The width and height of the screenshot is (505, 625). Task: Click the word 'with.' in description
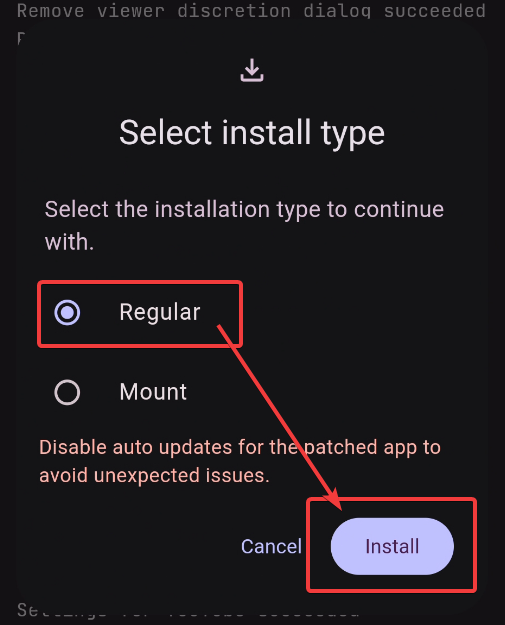click(69, 242)
